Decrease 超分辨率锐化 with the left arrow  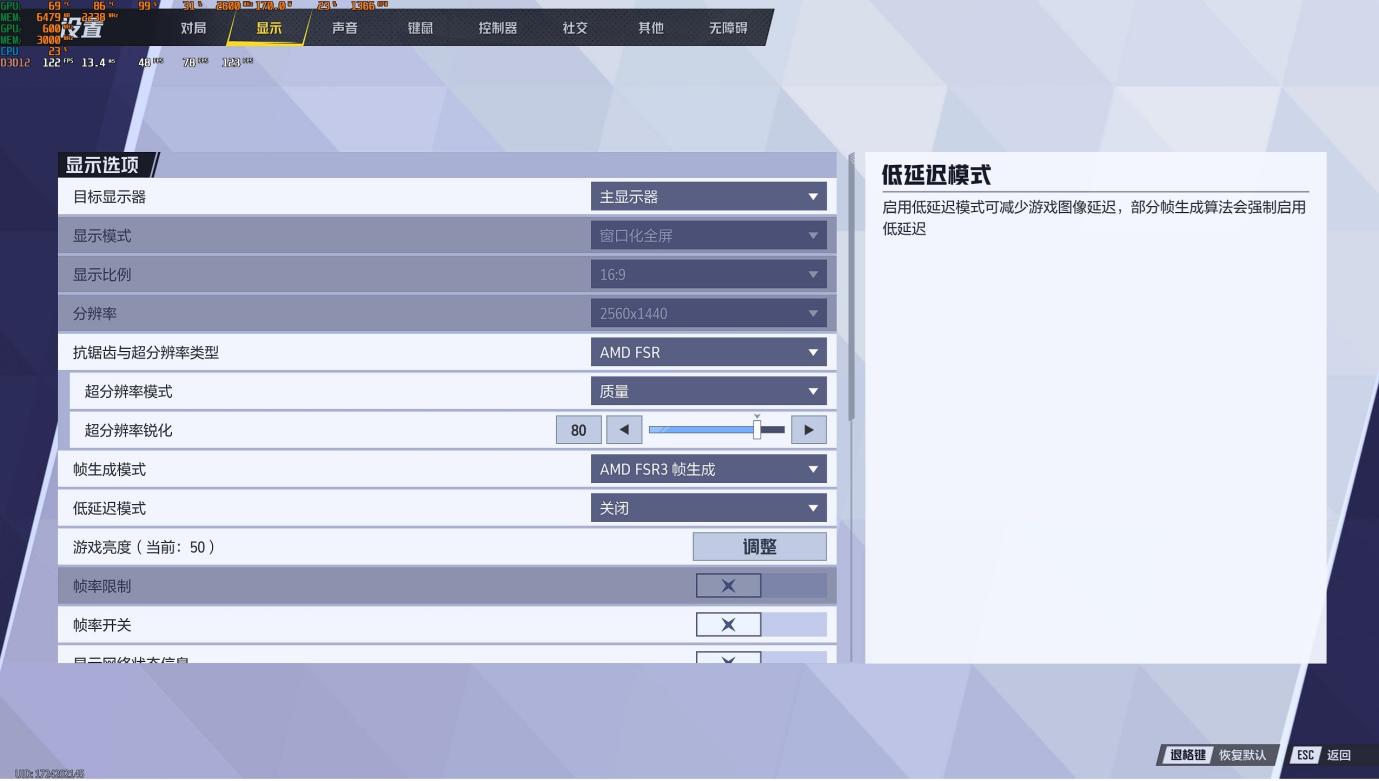[624, 431]
